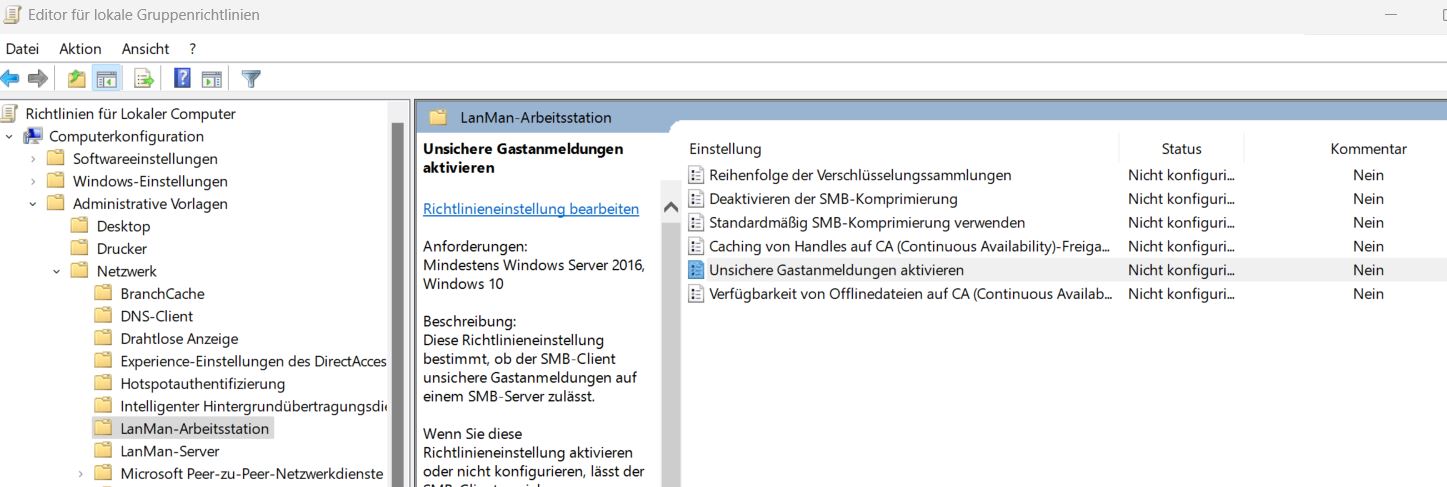This screenshot has height=487, width=1447.
Task: Select Netzwerk in the tree
Action: tap(126, 271)
